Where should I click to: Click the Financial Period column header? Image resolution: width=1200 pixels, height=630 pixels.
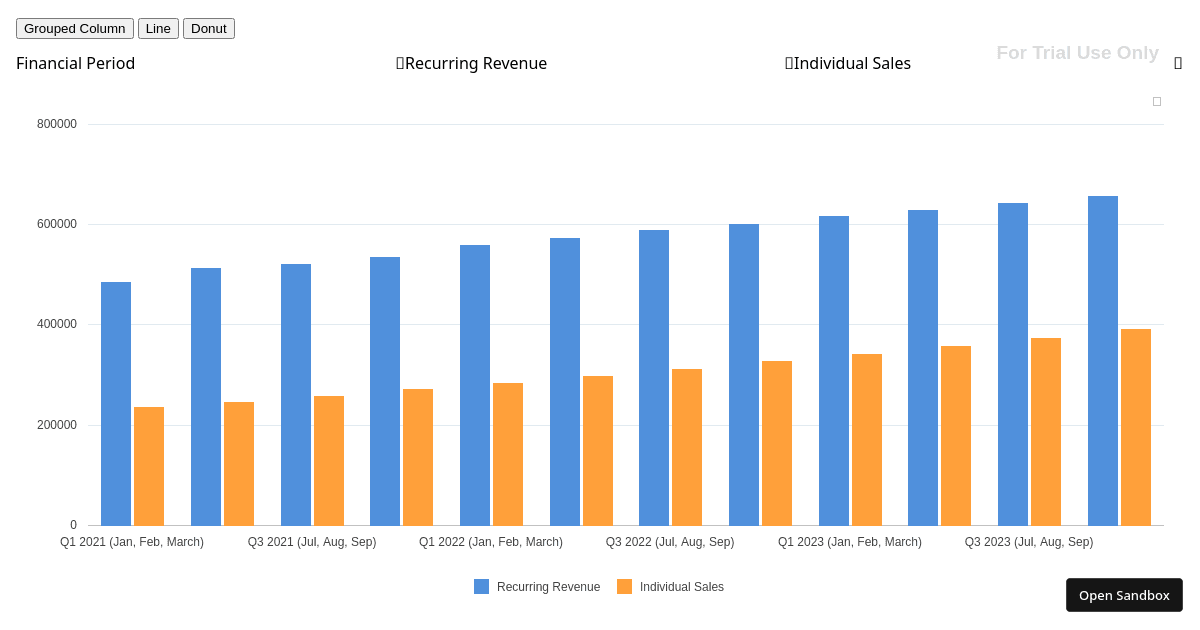76,63
